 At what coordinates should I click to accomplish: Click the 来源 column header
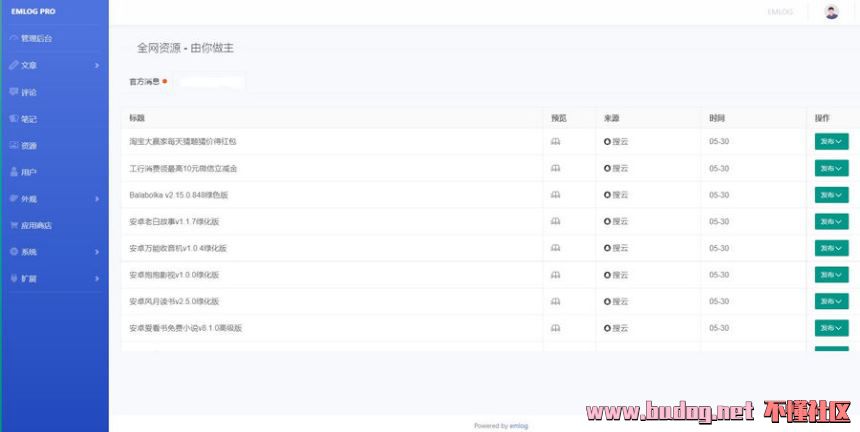click(x=612, y=118)
